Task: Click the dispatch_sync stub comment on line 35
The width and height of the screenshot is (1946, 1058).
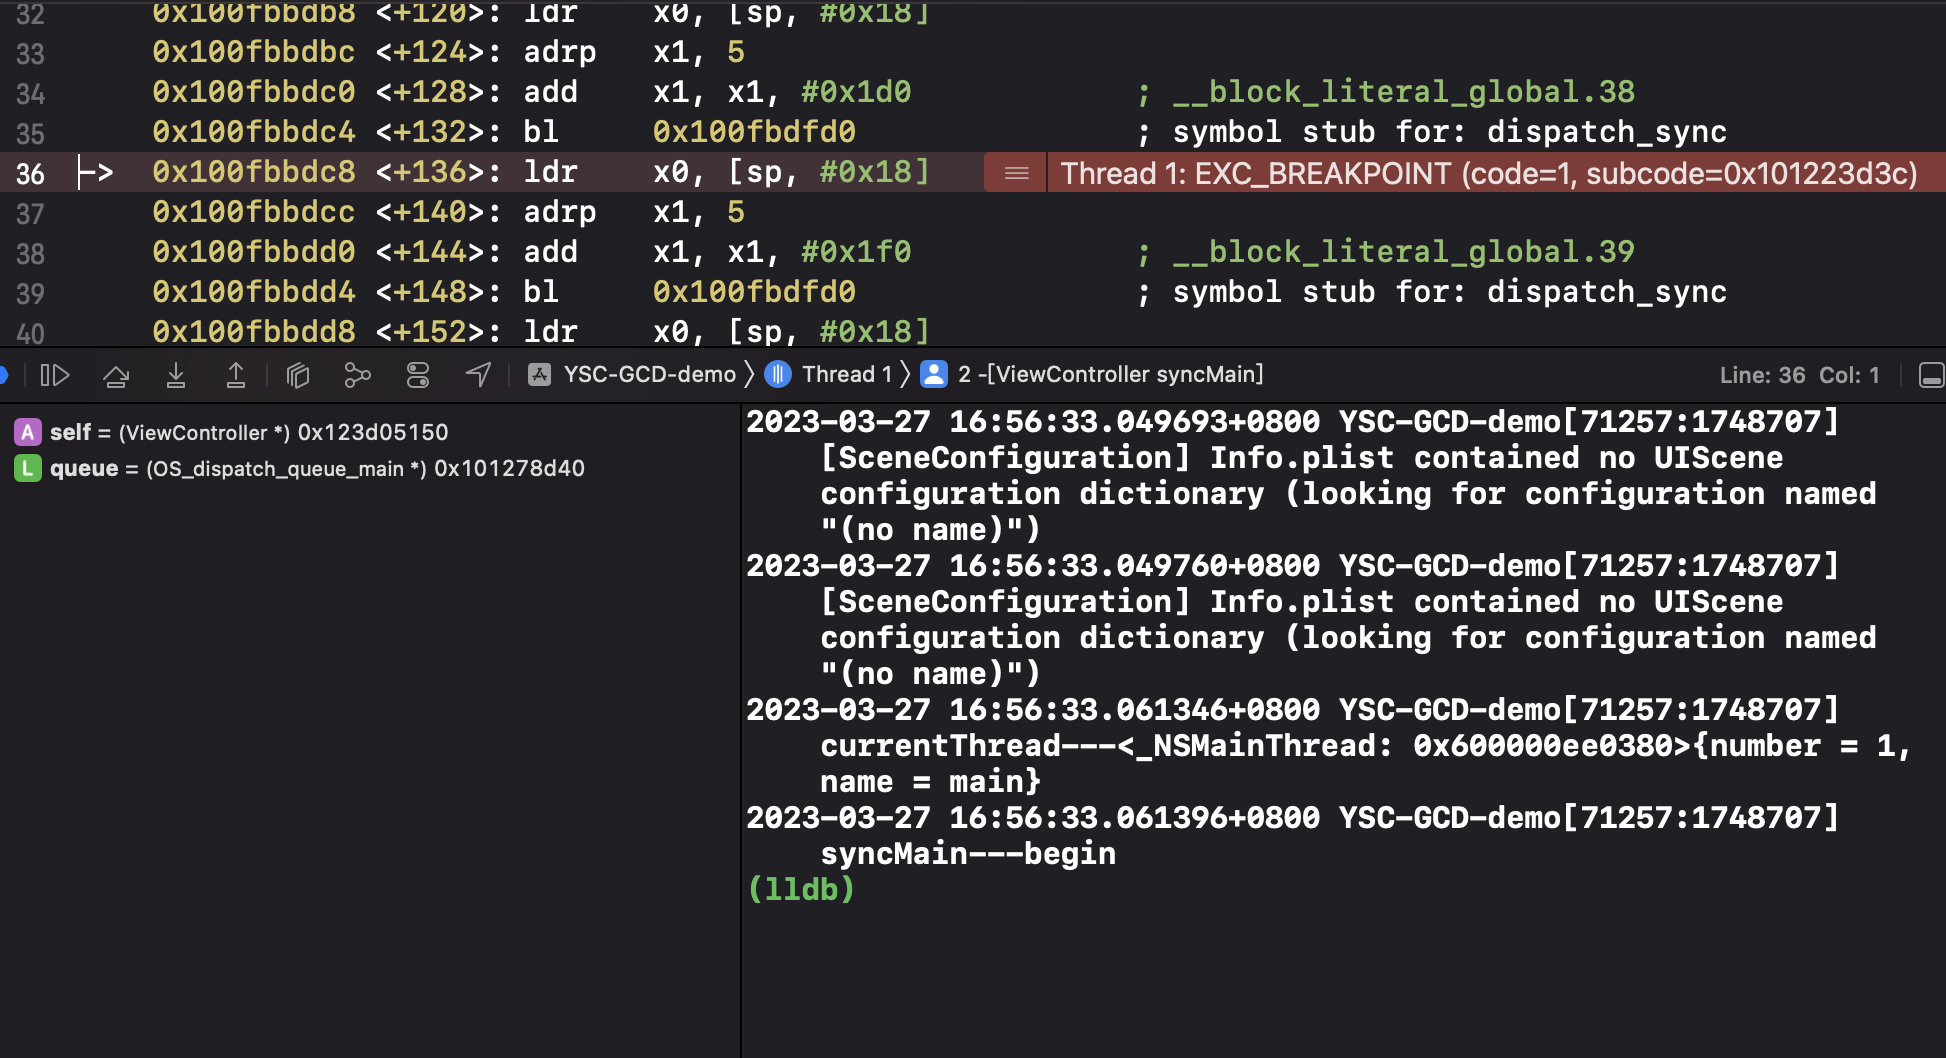Action: [1449, 132]
